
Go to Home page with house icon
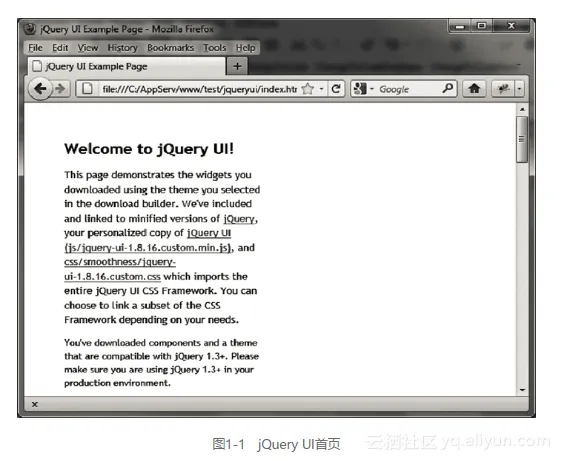[474, 88]
